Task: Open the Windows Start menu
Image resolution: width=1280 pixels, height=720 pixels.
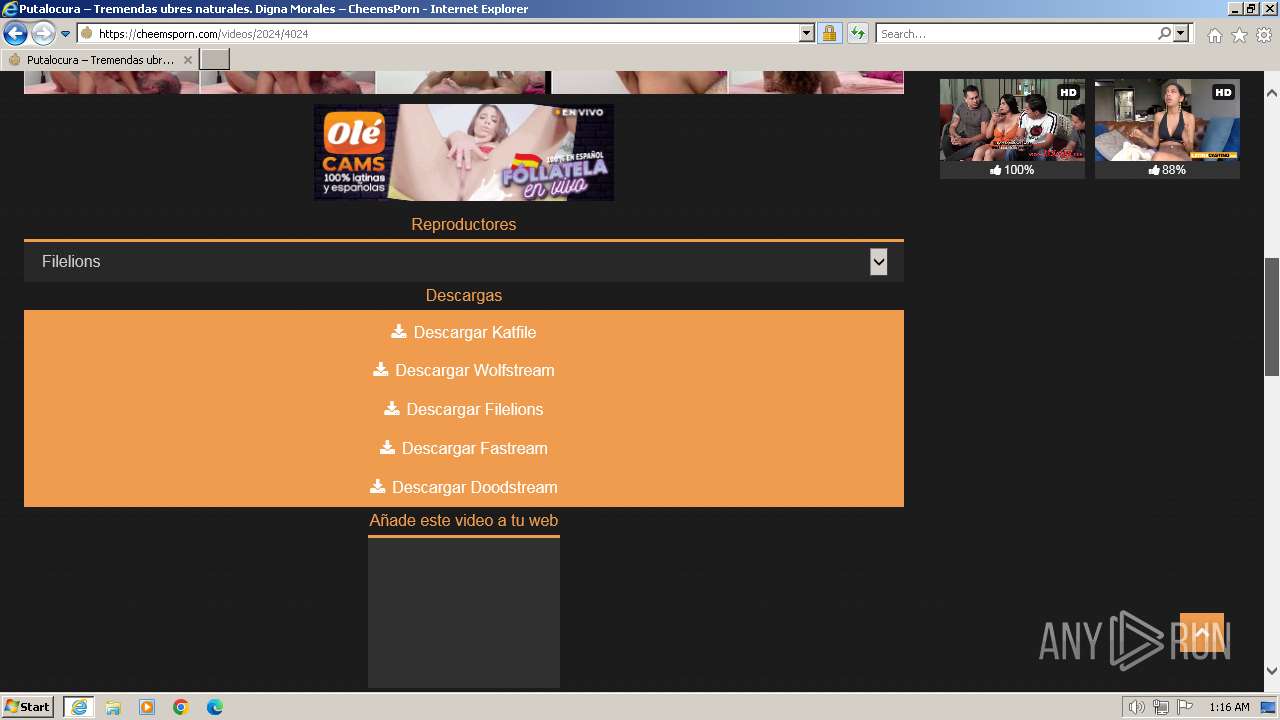Action: tap(28, 706)
